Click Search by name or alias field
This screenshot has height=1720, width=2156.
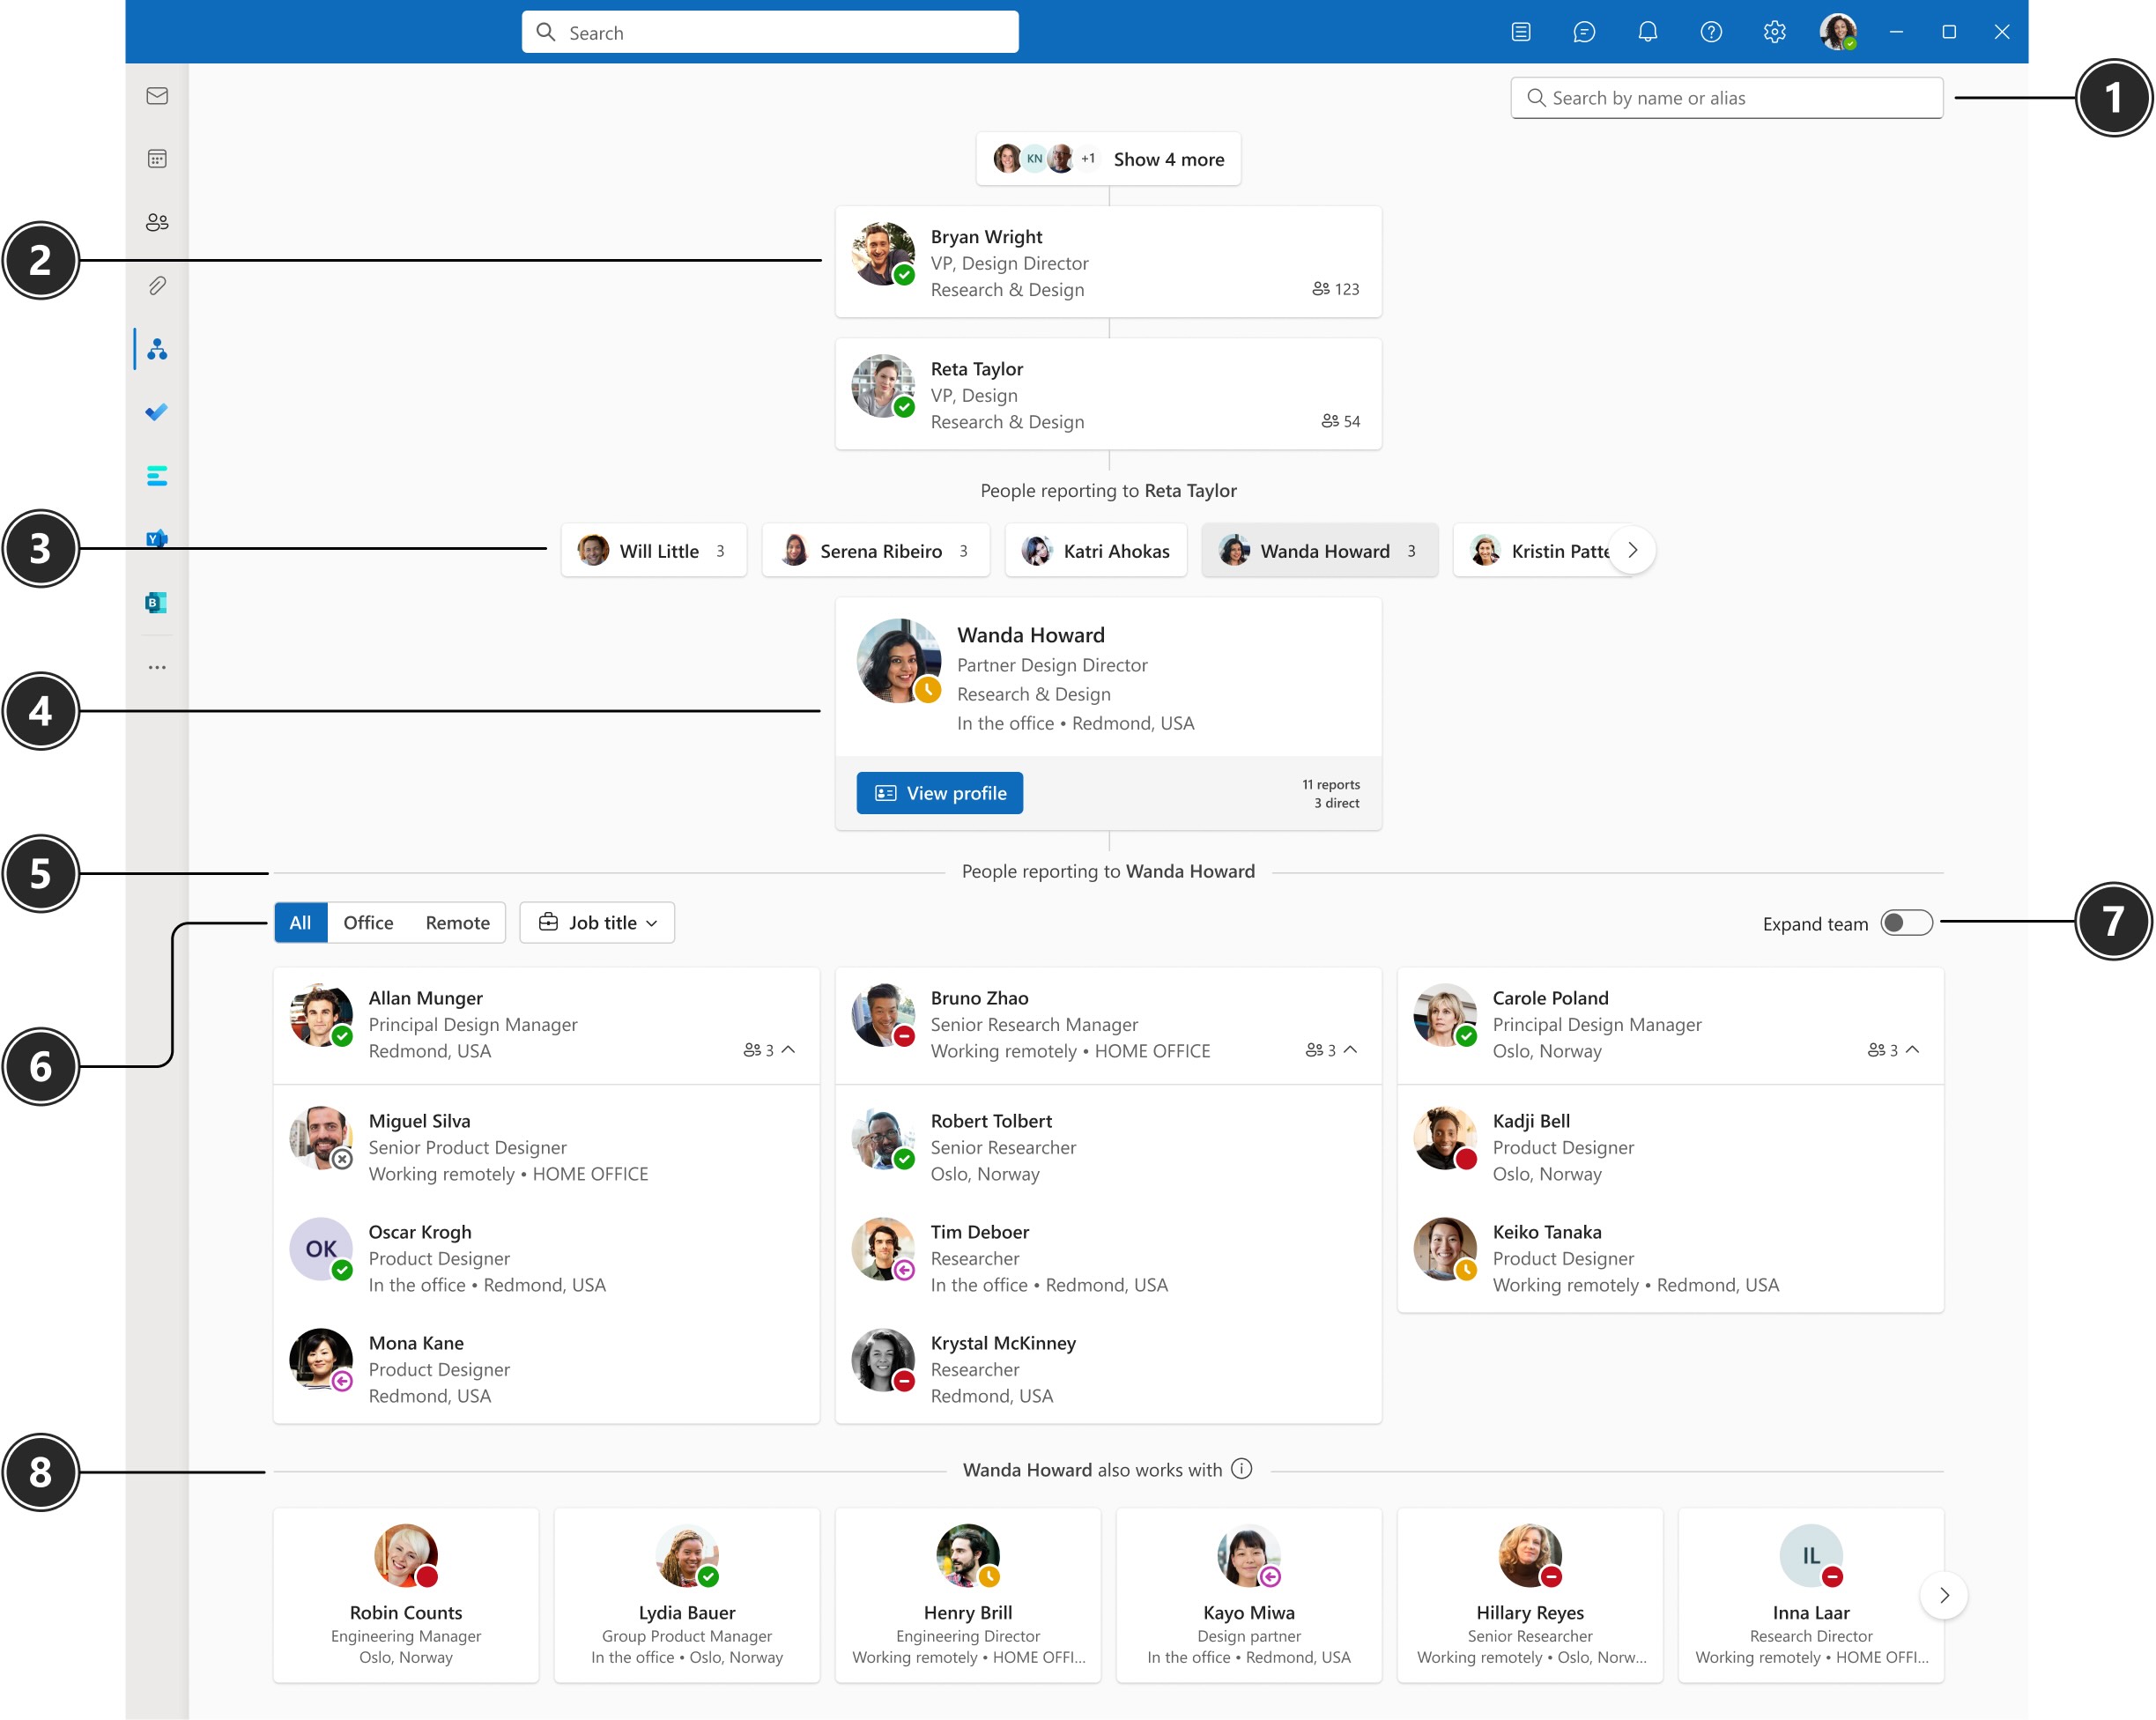pos(1726,97)
